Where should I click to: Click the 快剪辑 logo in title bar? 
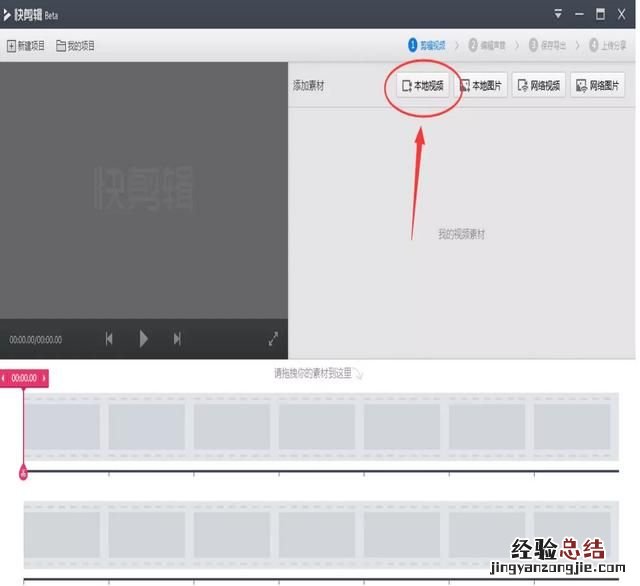pos(30,15)
